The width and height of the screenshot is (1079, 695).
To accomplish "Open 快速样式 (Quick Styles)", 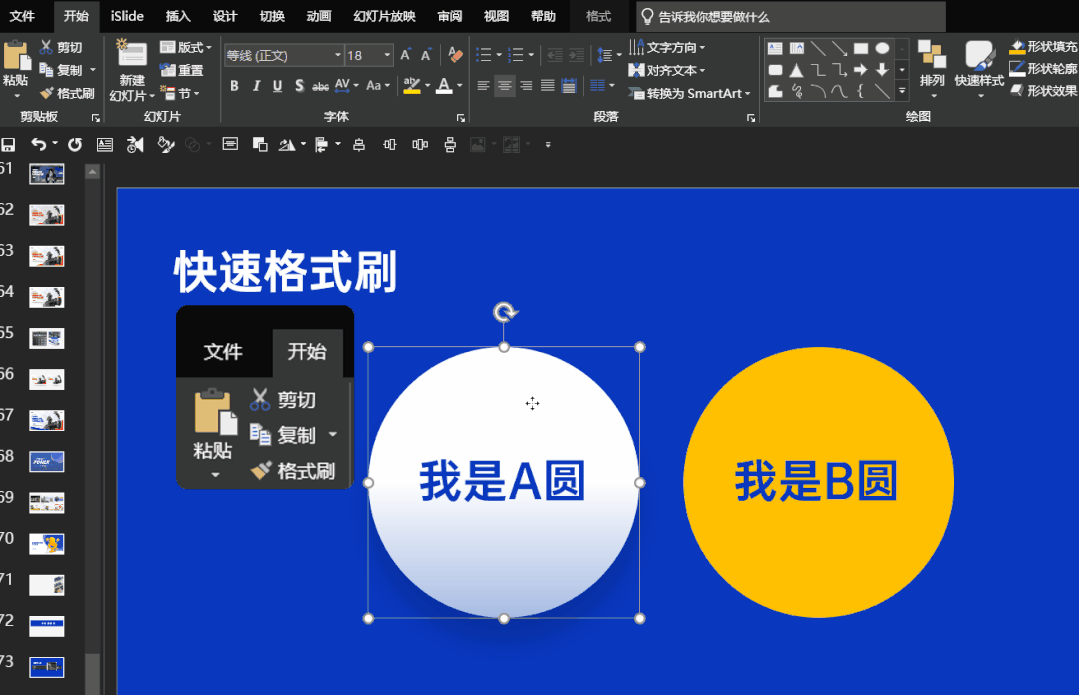I will point(979,67).
